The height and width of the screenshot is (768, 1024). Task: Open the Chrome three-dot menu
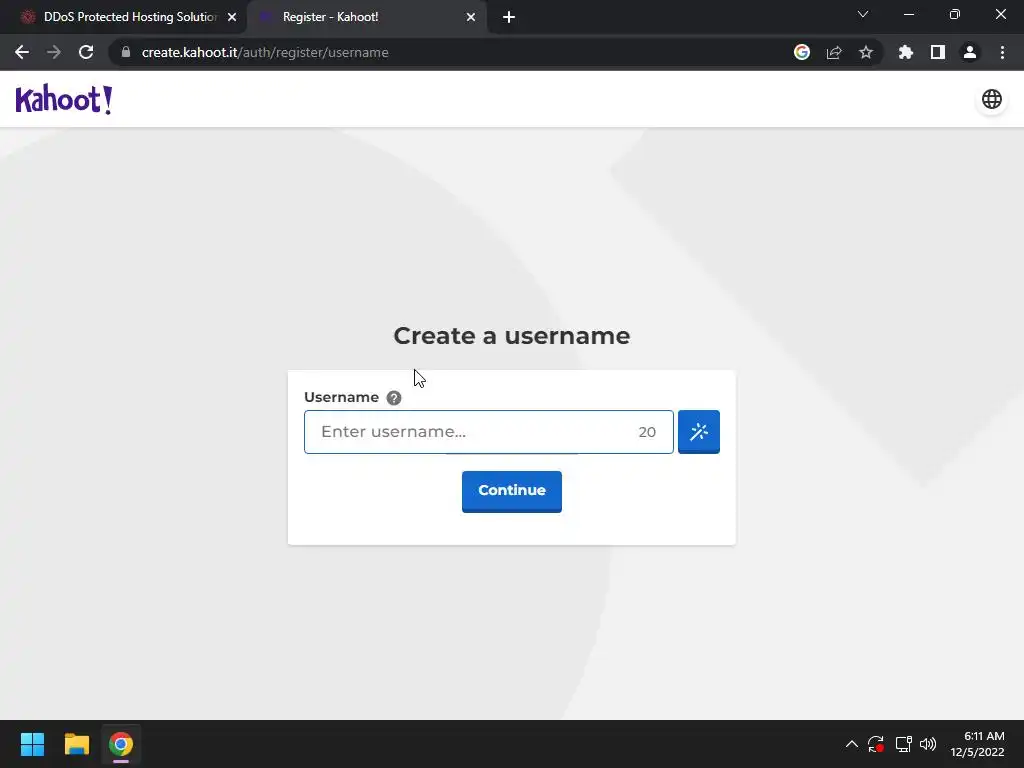click(1002, 52)
